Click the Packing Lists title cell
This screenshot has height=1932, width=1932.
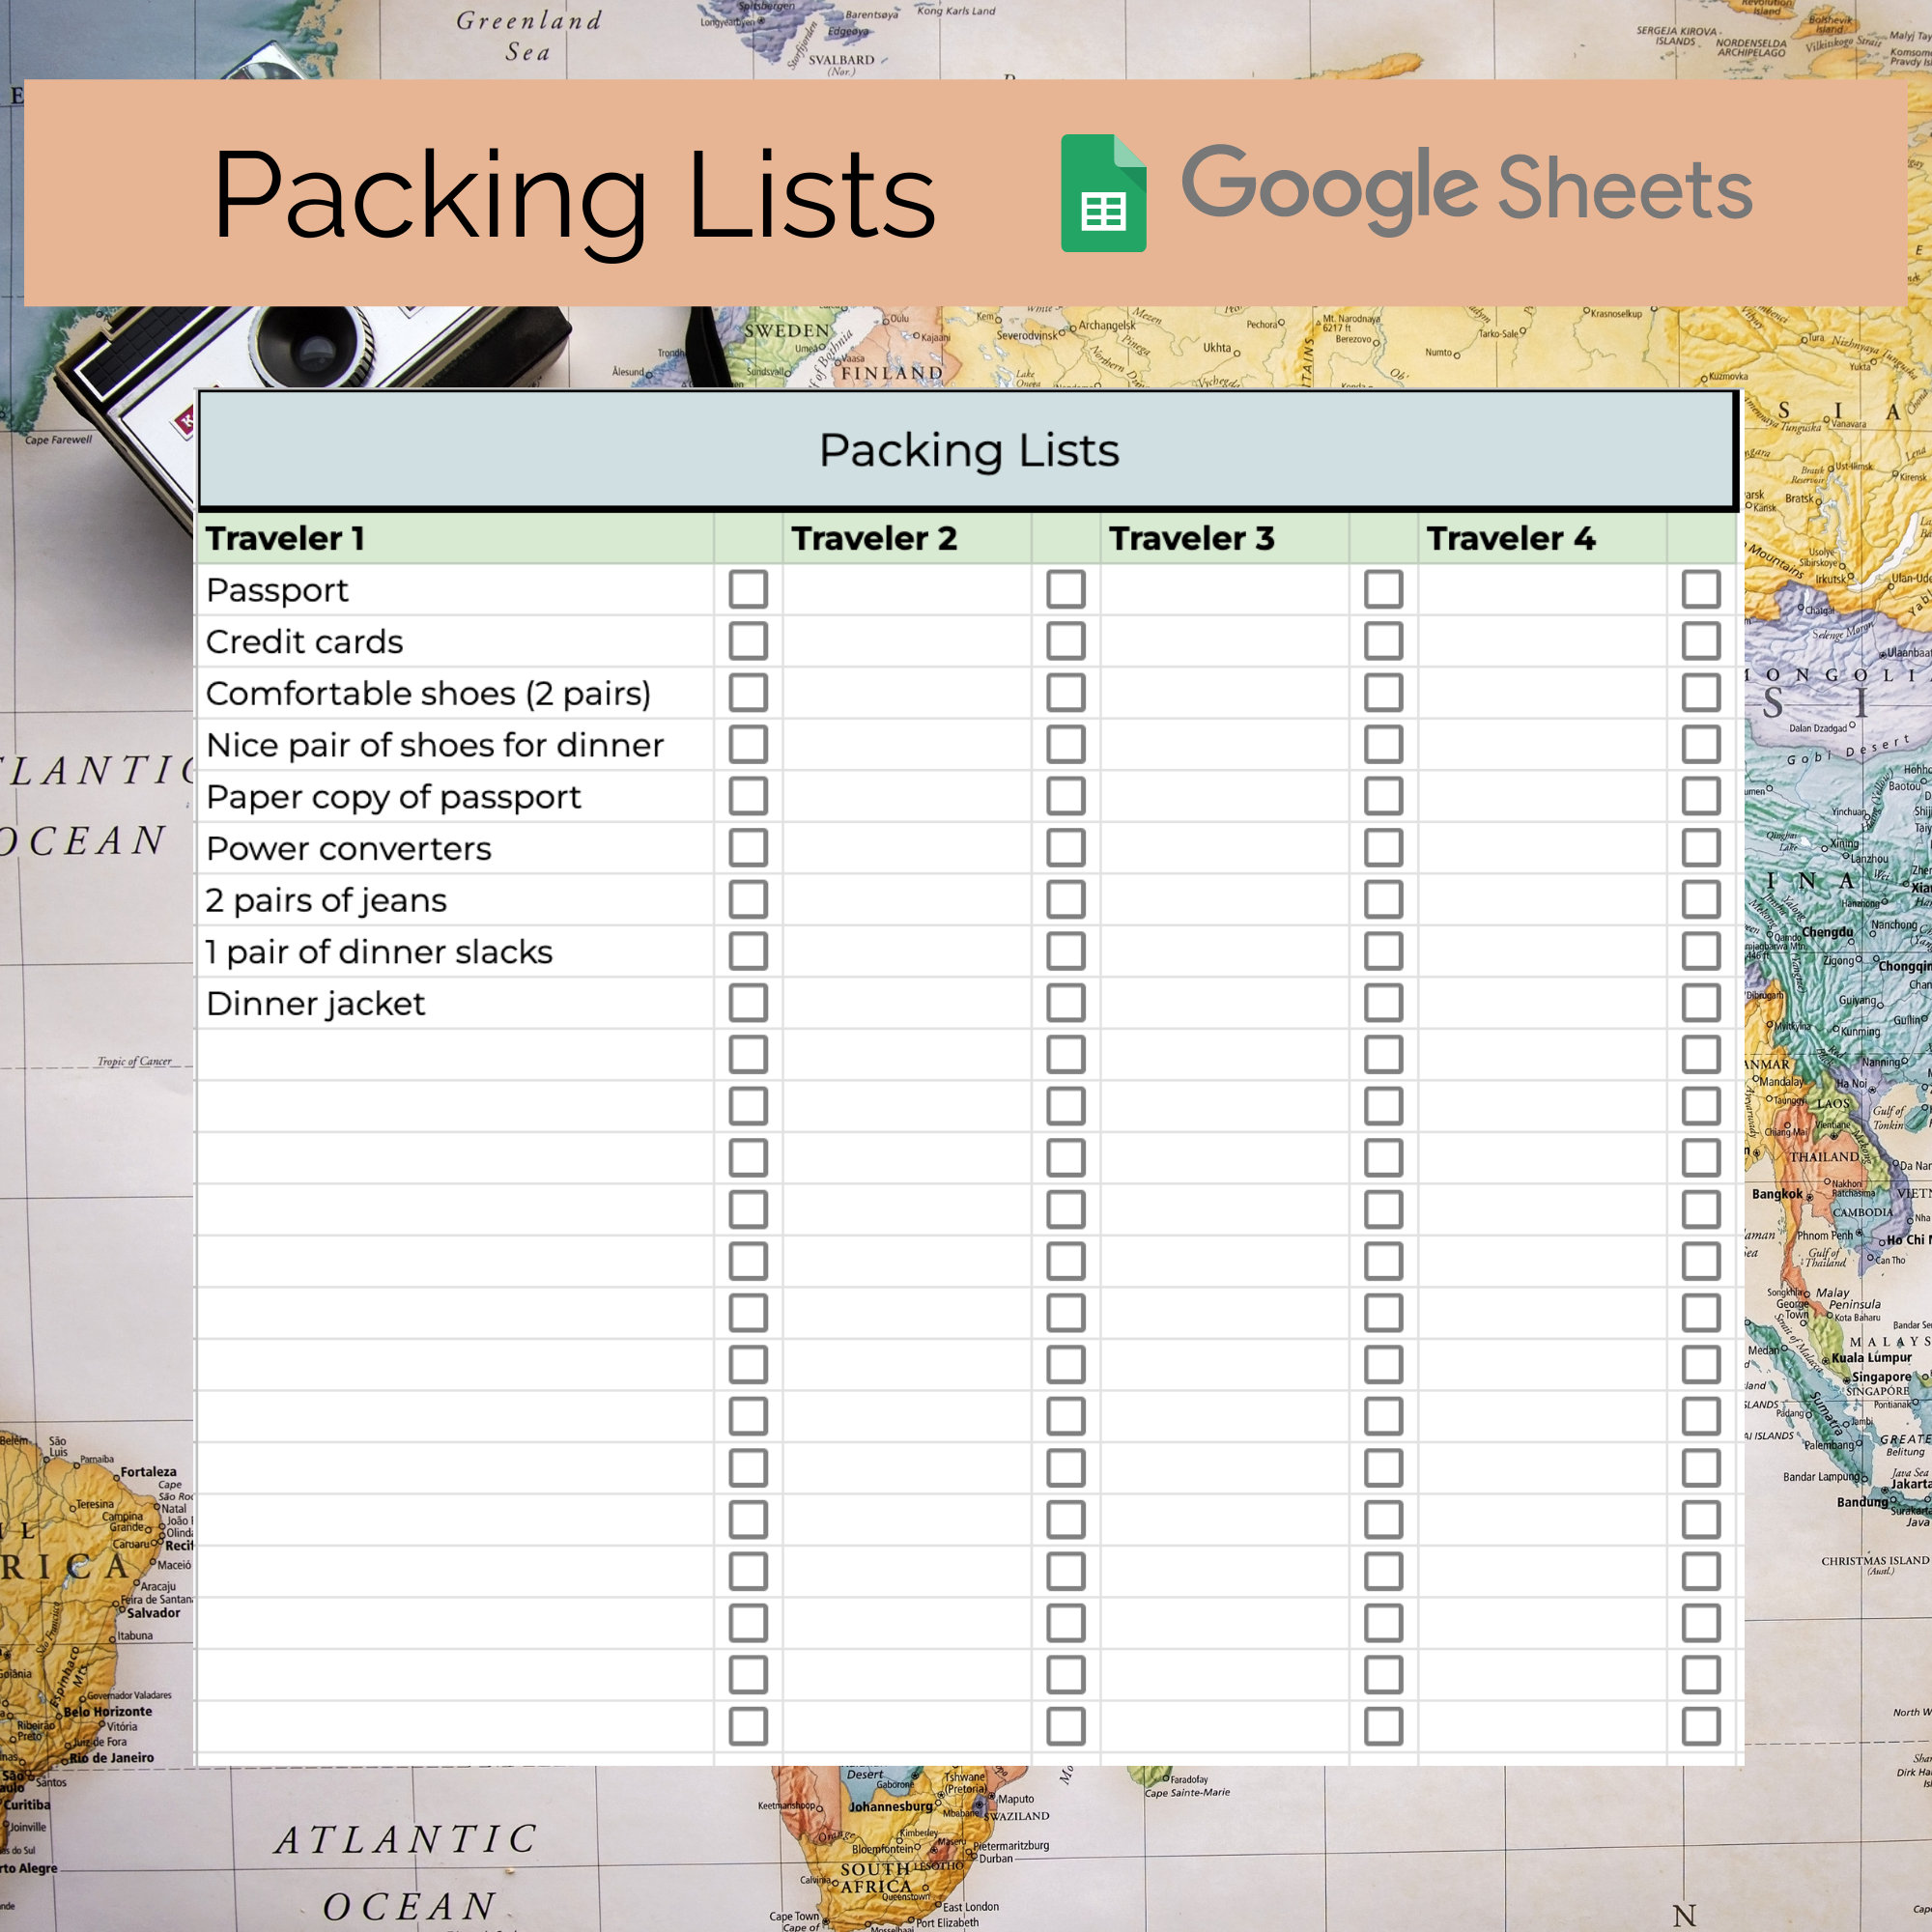click(966, 451)
